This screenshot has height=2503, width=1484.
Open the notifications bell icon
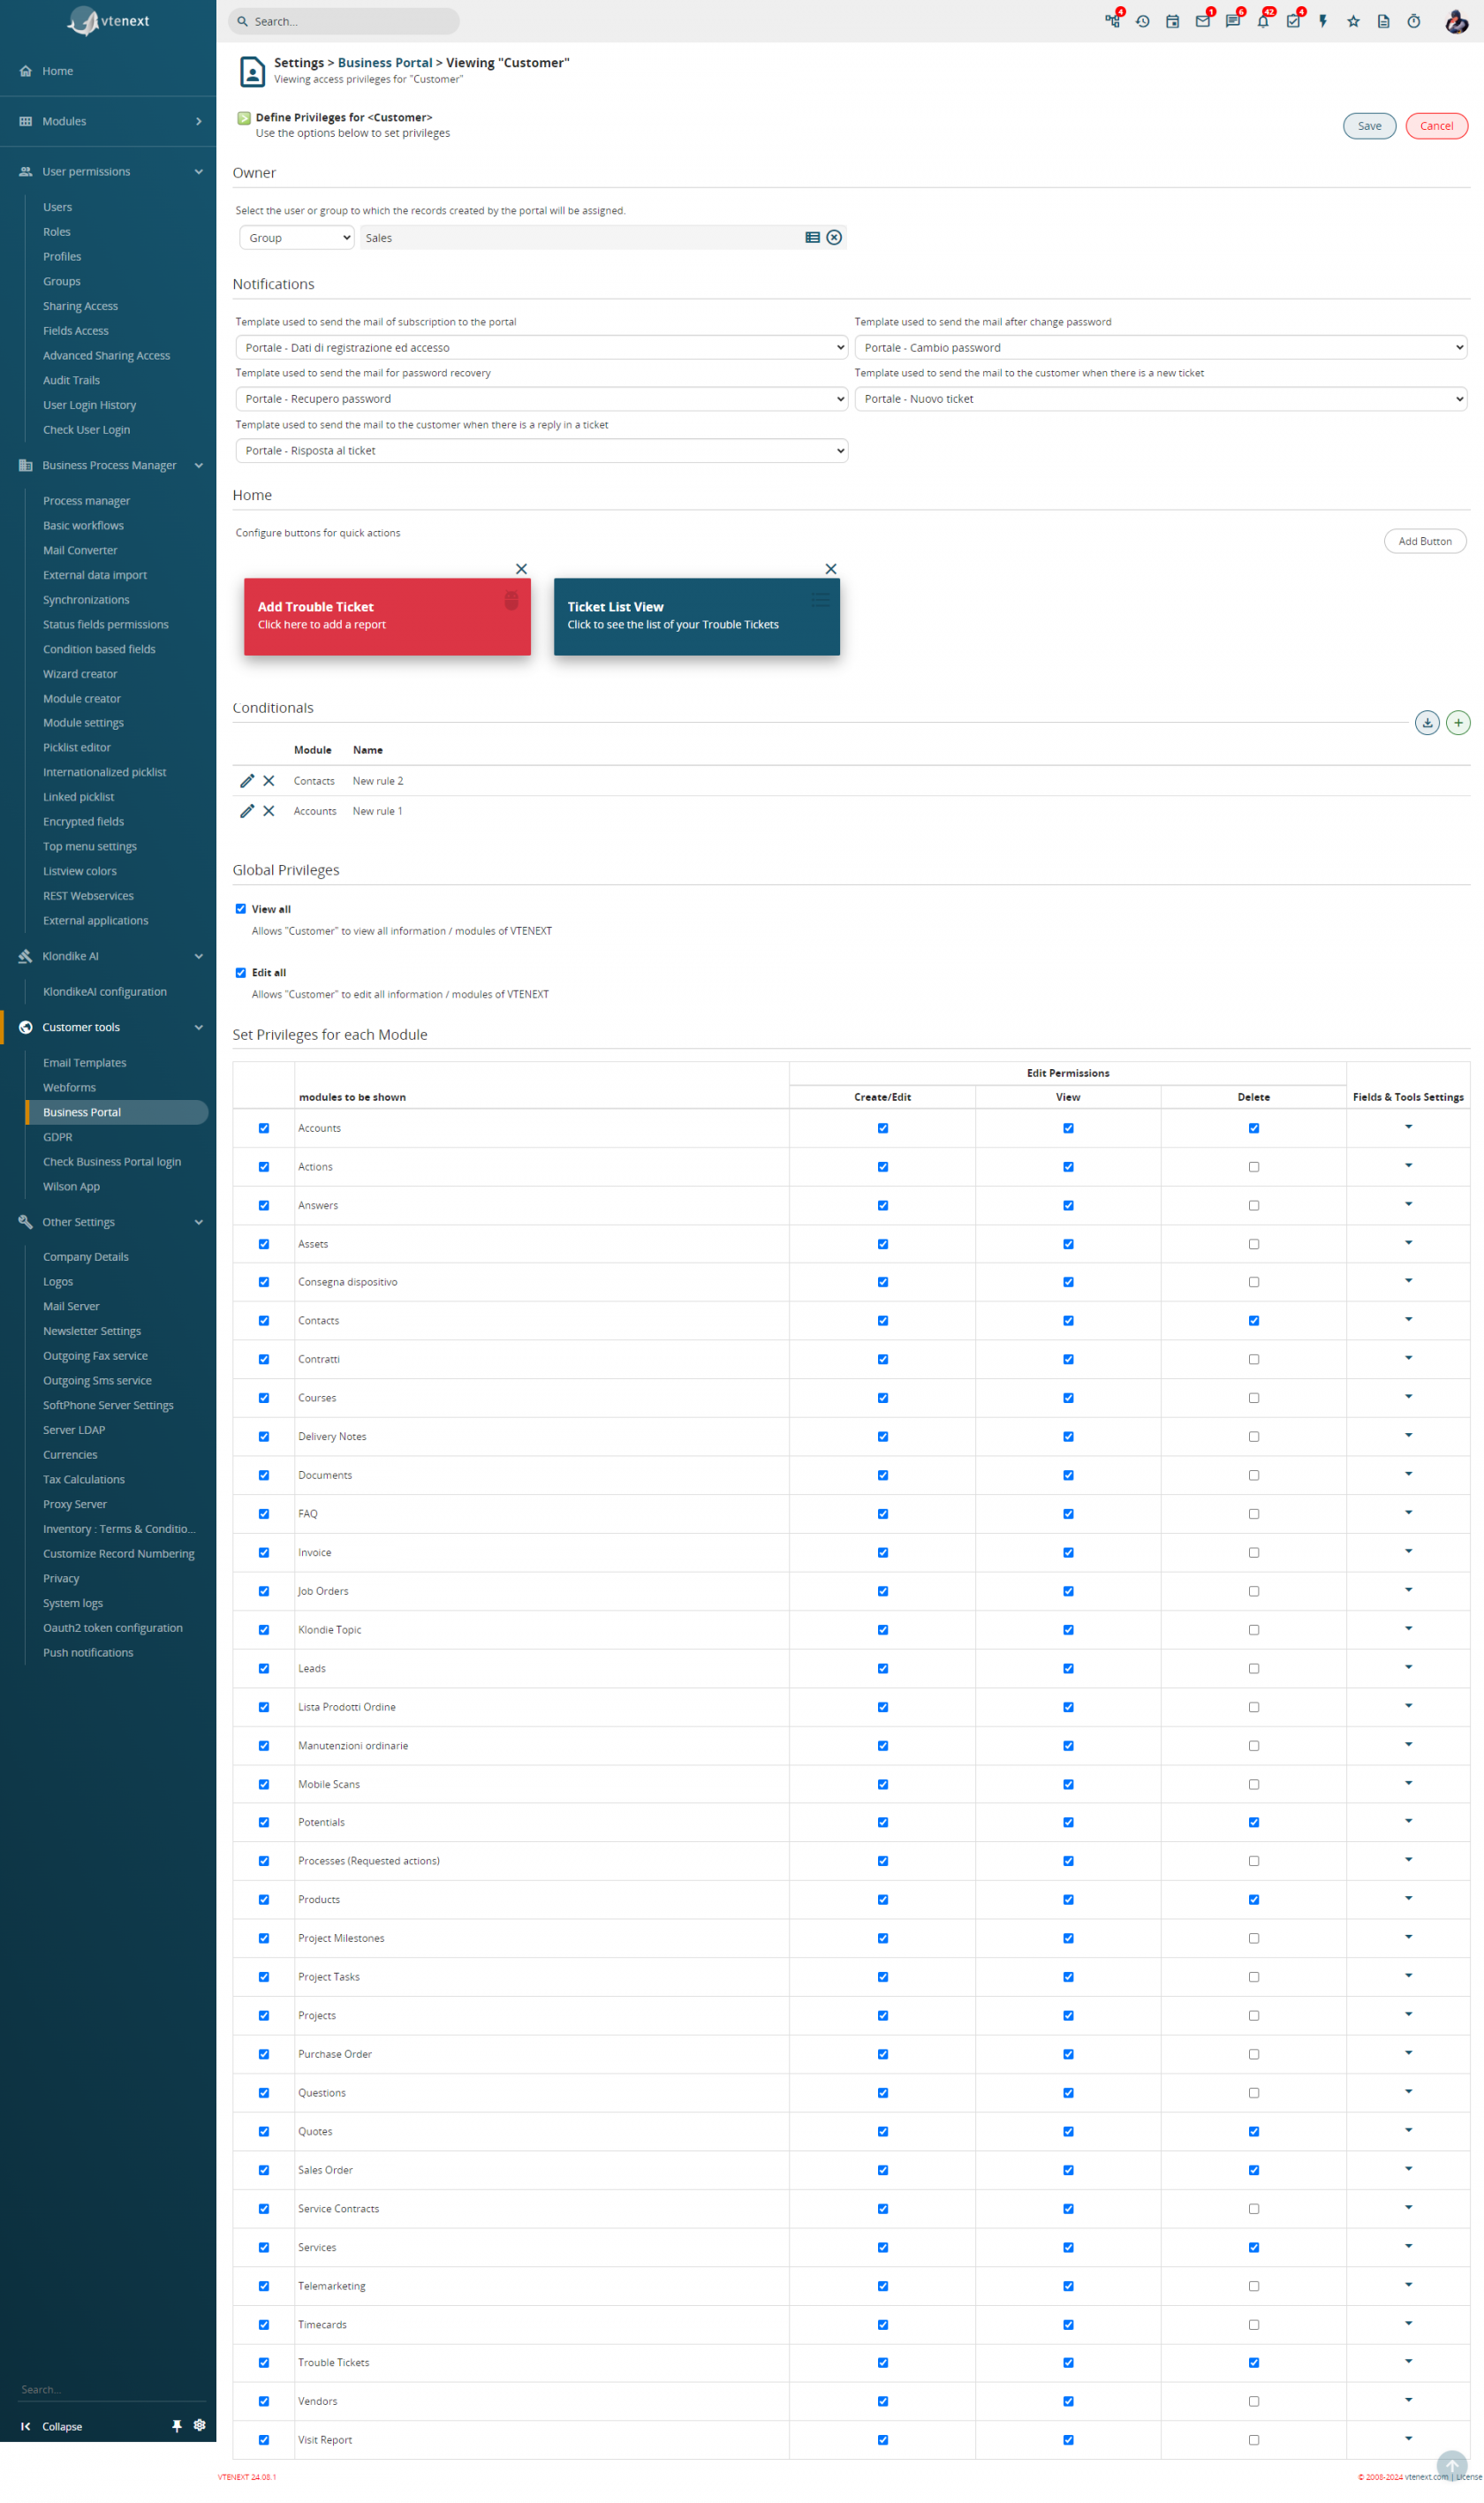click(x=1263, y=21)
